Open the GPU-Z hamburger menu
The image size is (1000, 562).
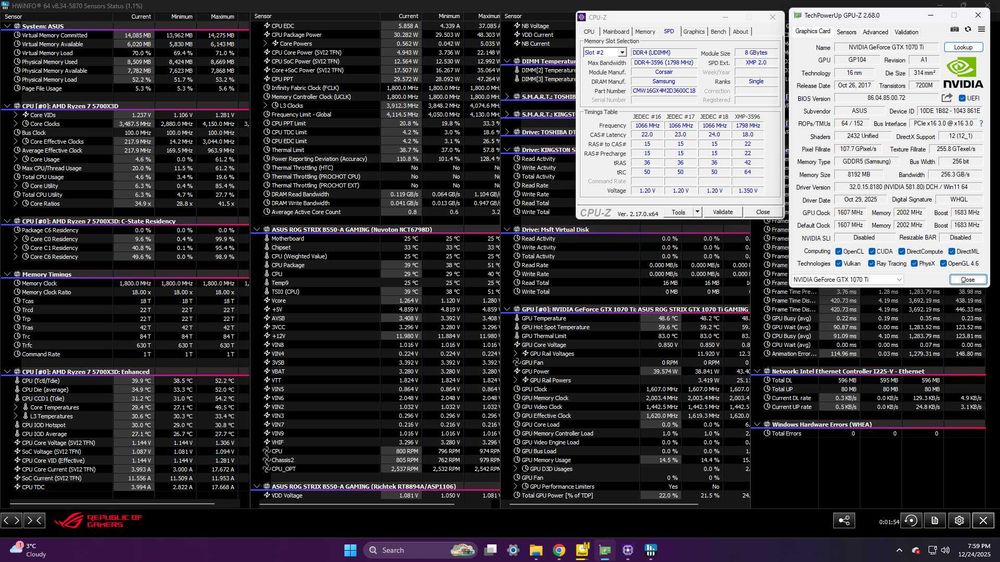click(982, 29)
